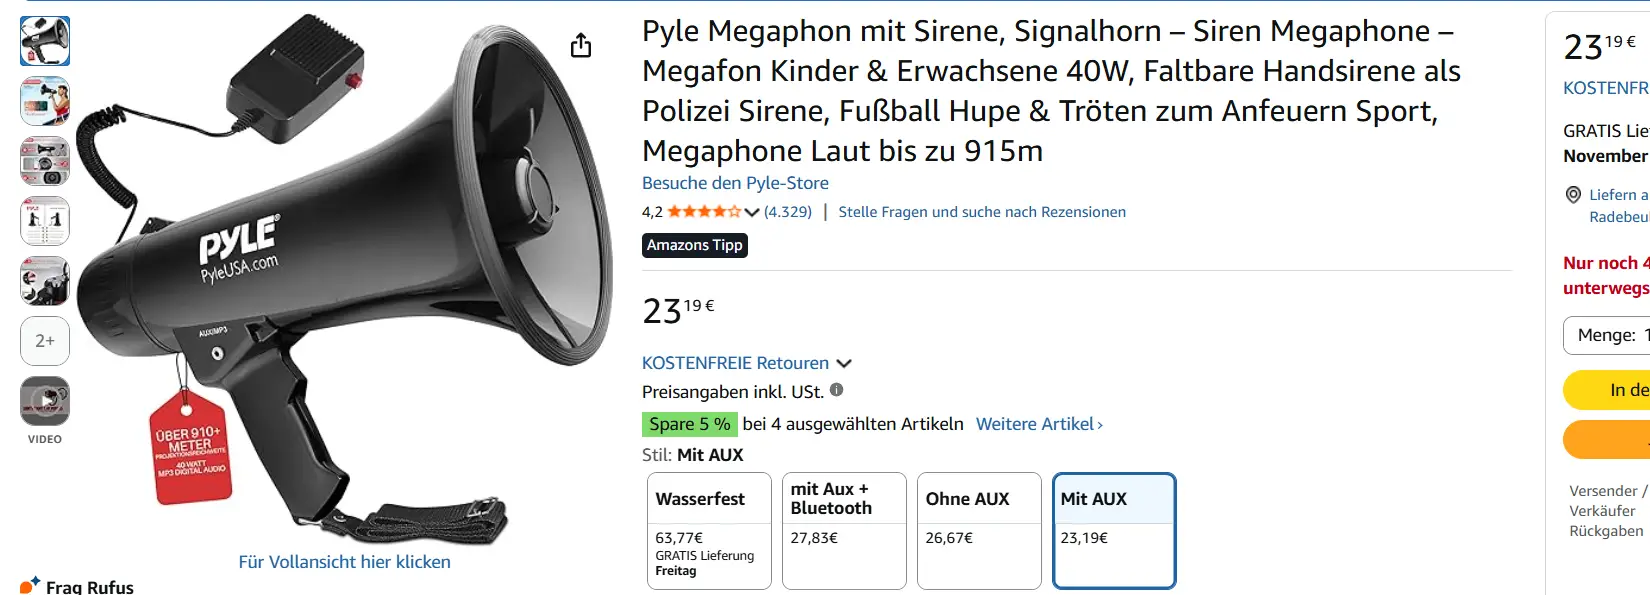This screenshot has width=1650, height=595.
Task: Click the price info icon next to USt.
Action: coord(836,391)
